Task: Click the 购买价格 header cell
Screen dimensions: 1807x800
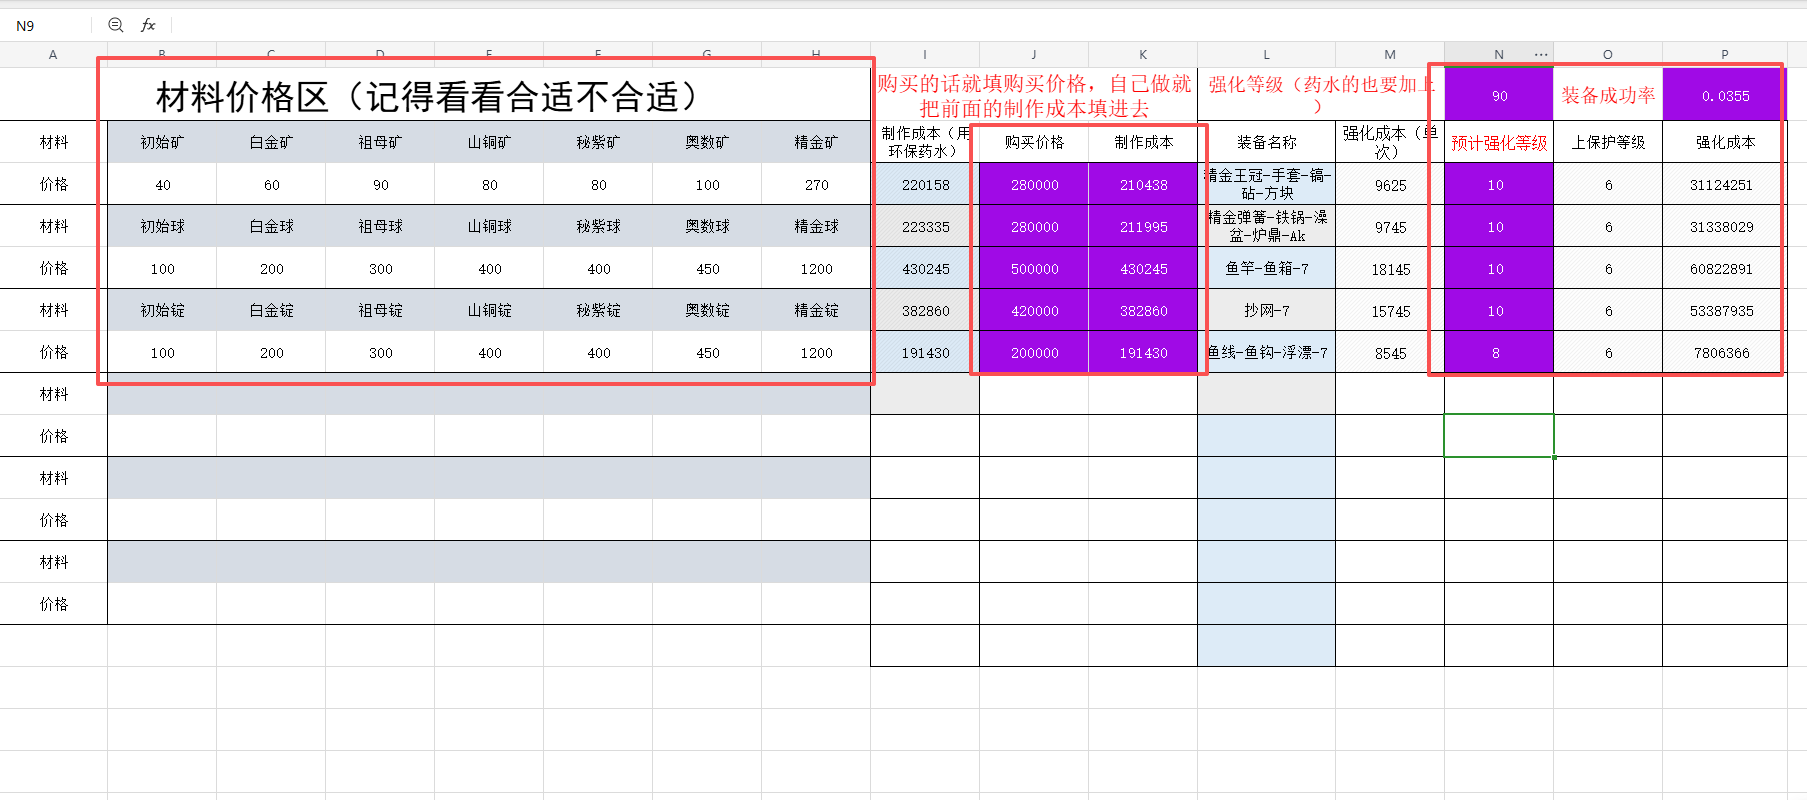Action: click(x=1034, y=142)
